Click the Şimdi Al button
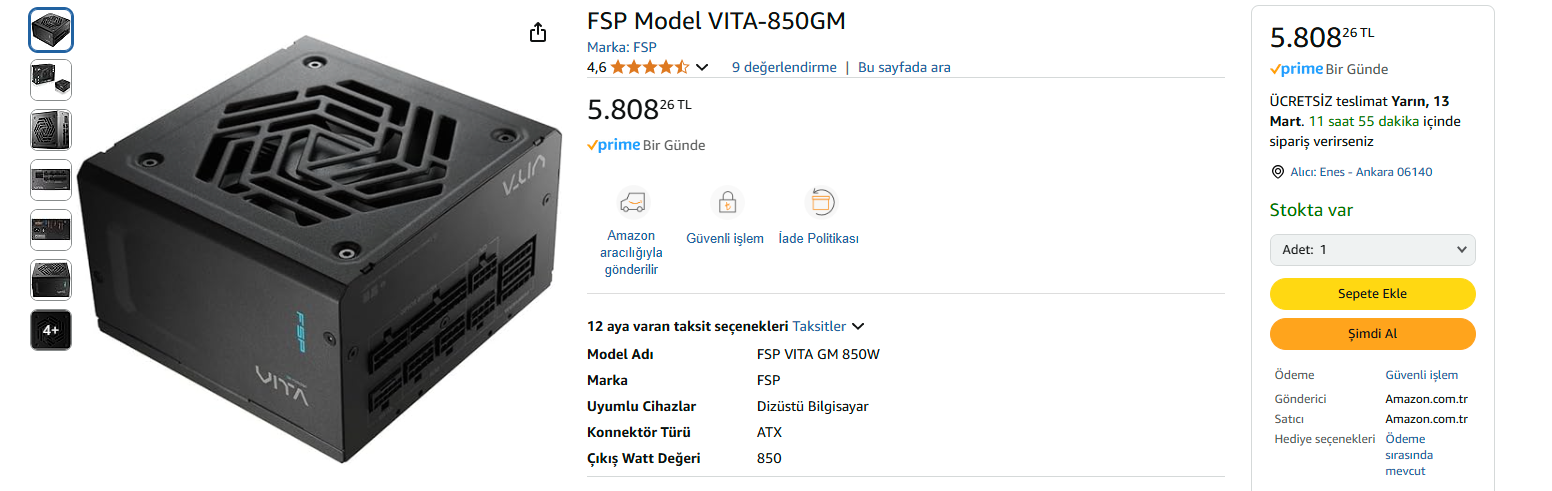This screenshot has height=491, width=1552. (1372, 334)
